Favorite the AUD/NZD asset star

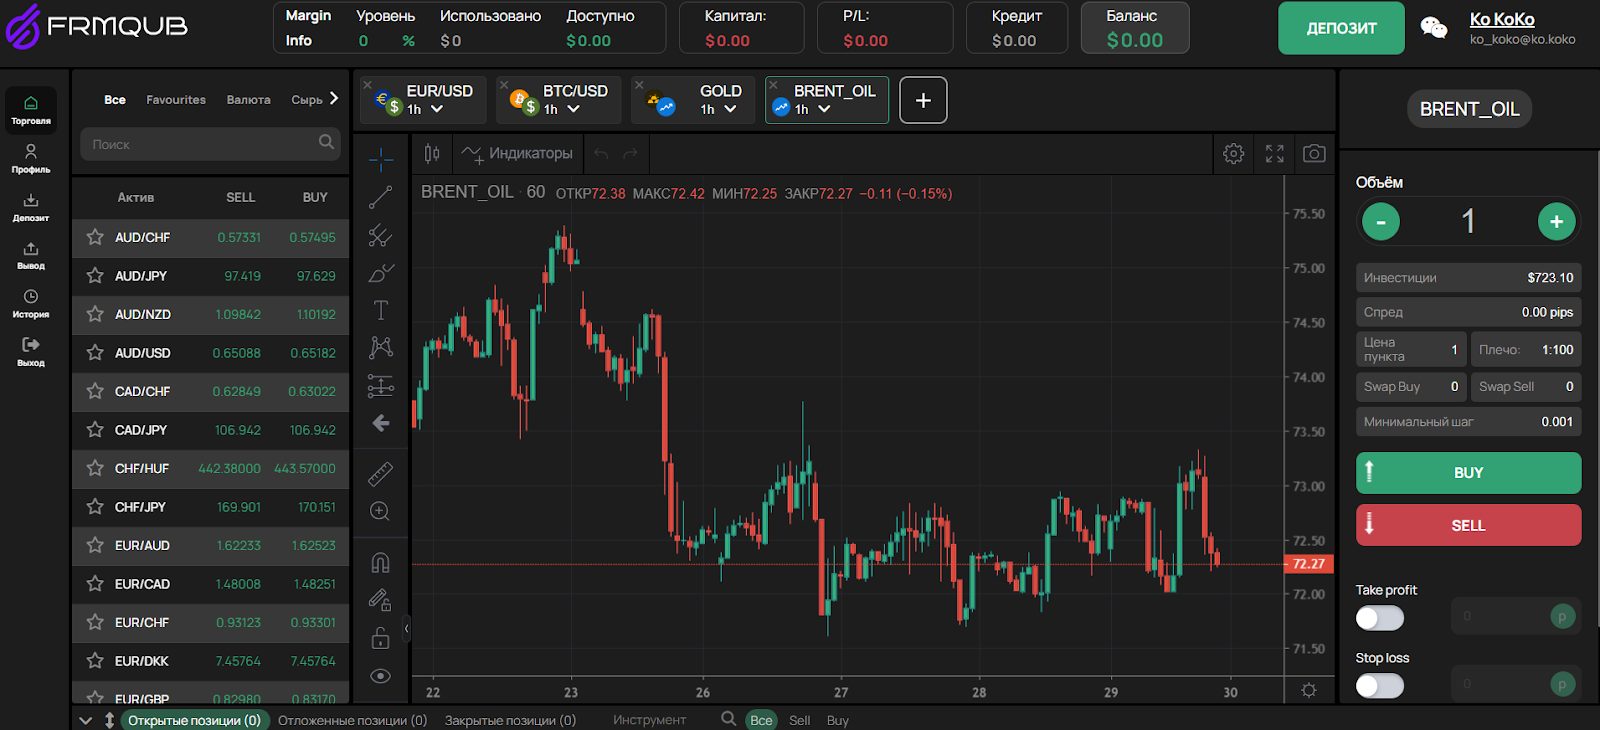(x=95, y=314)
